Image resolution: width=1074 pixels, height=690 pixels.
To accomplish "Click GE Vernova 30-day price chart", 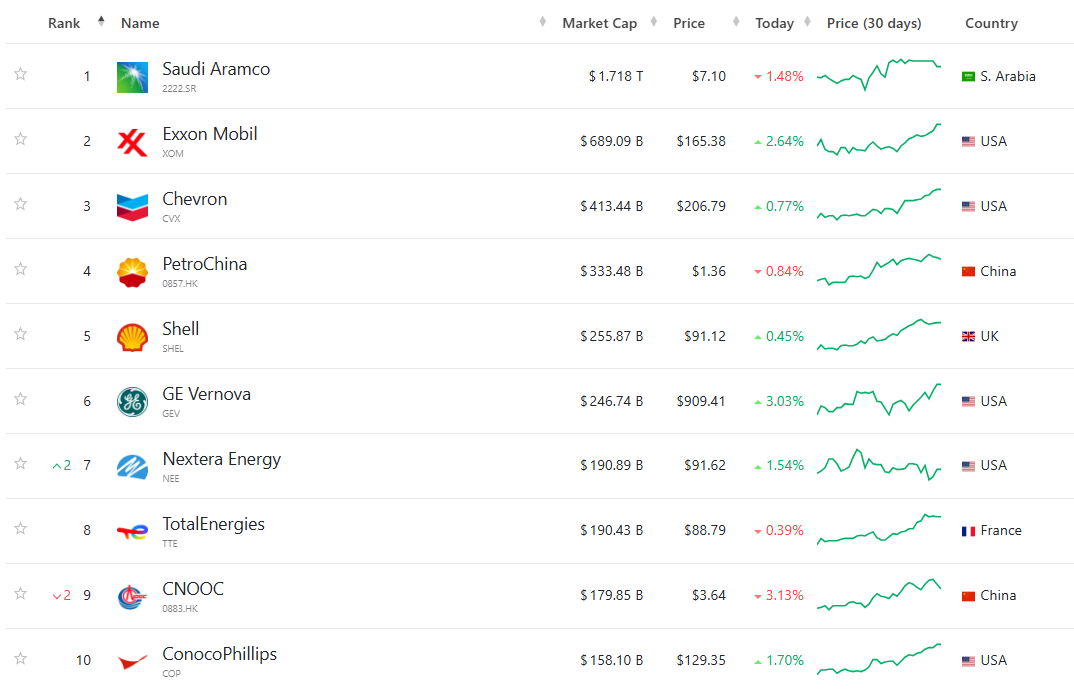I will tap(879, 400).
